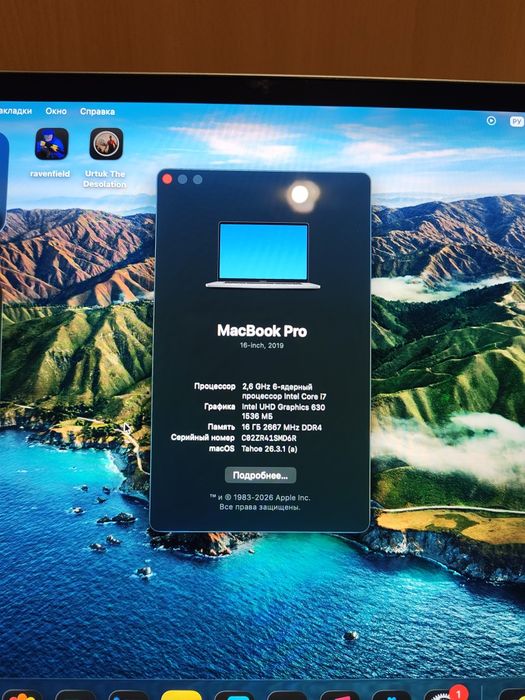Click the Серийный номер label
525x700 pixels.
pyautogui.click(x=203, y=438)
